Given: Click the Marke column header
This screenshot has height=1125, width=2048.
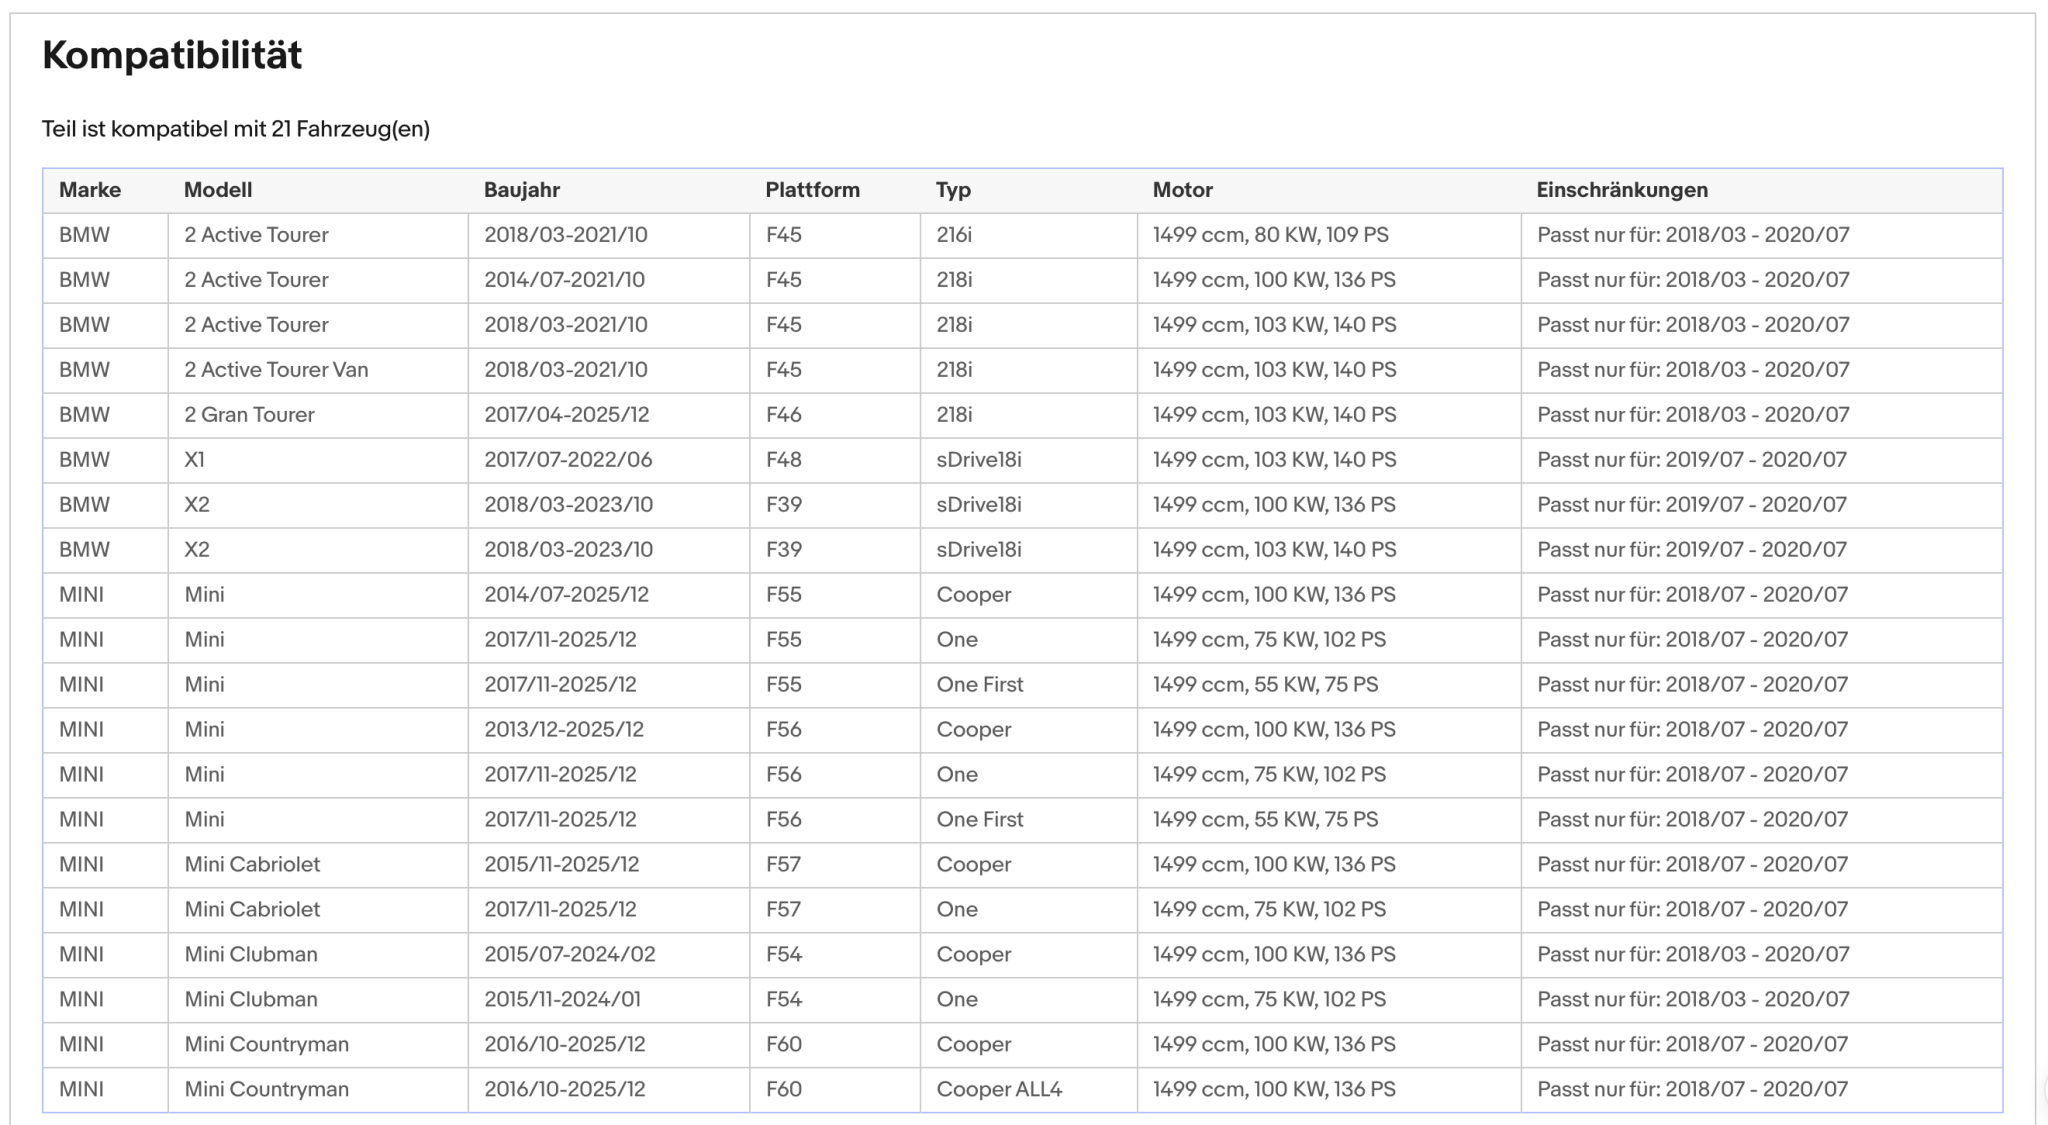Looking at the screenshot, I should click(90, 190).
